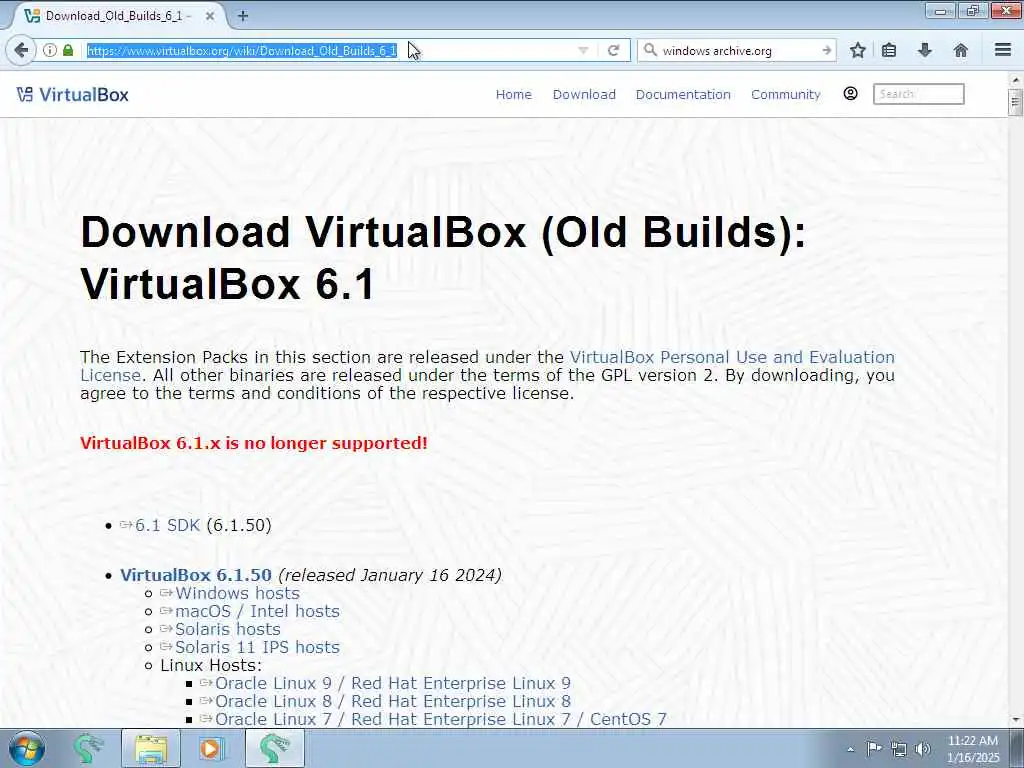Click the VirtualBox logo
Viewport: 1024px width, 768px height.
(72, 95)
